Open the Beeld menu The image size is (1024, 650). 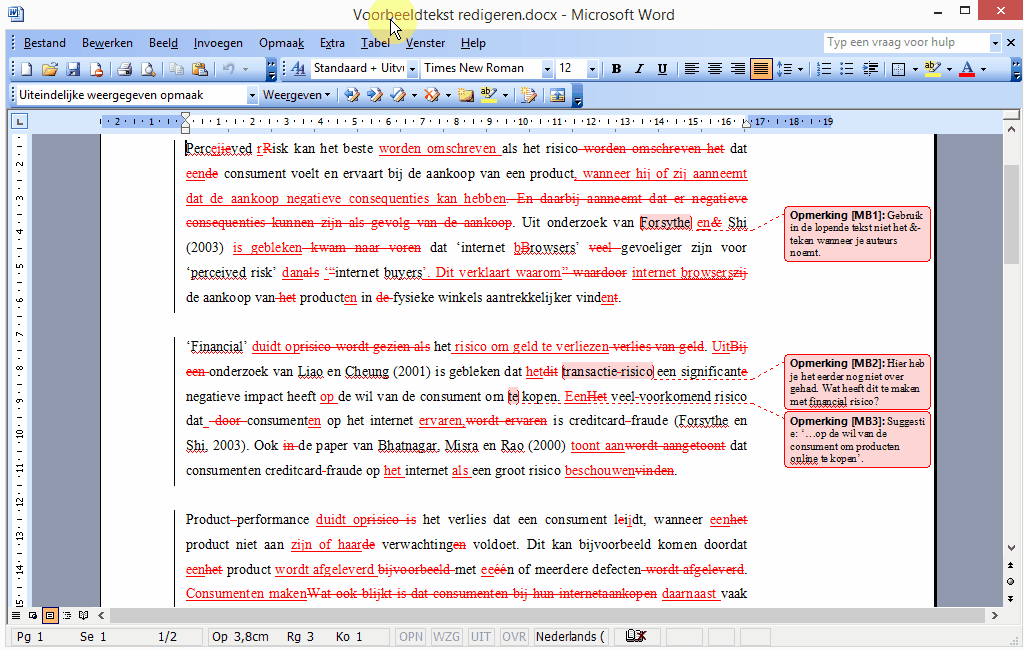click(163, 43)
